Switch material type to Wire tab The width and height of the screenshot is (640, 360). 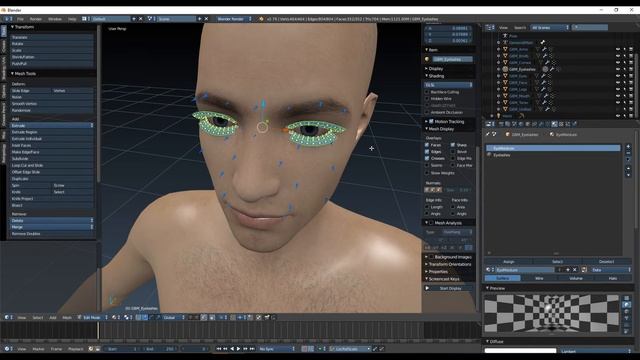(539, 278)
